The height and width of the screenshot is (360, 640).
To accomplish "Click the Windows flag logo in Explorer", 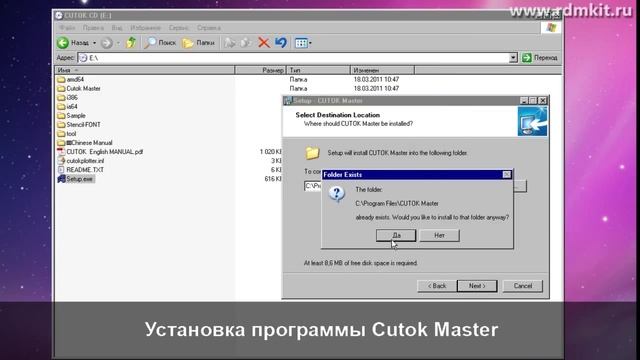I will pos(551,28).
